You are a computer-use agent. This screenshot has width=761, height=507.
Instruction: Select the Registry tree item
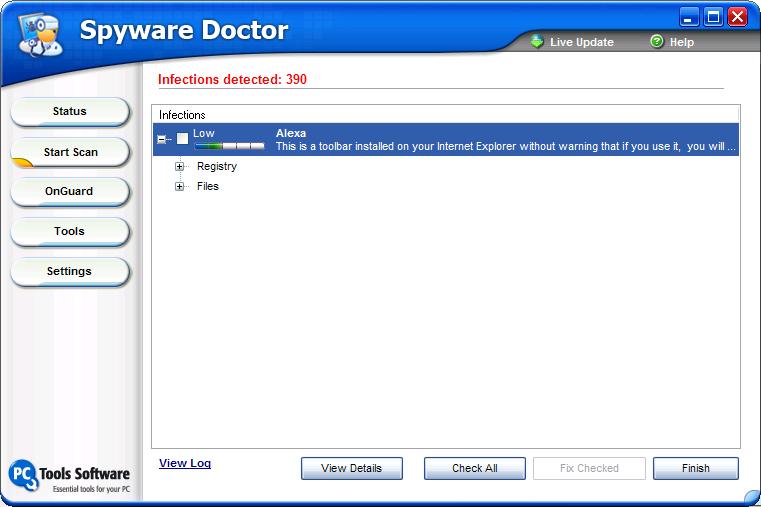(217, 166)
